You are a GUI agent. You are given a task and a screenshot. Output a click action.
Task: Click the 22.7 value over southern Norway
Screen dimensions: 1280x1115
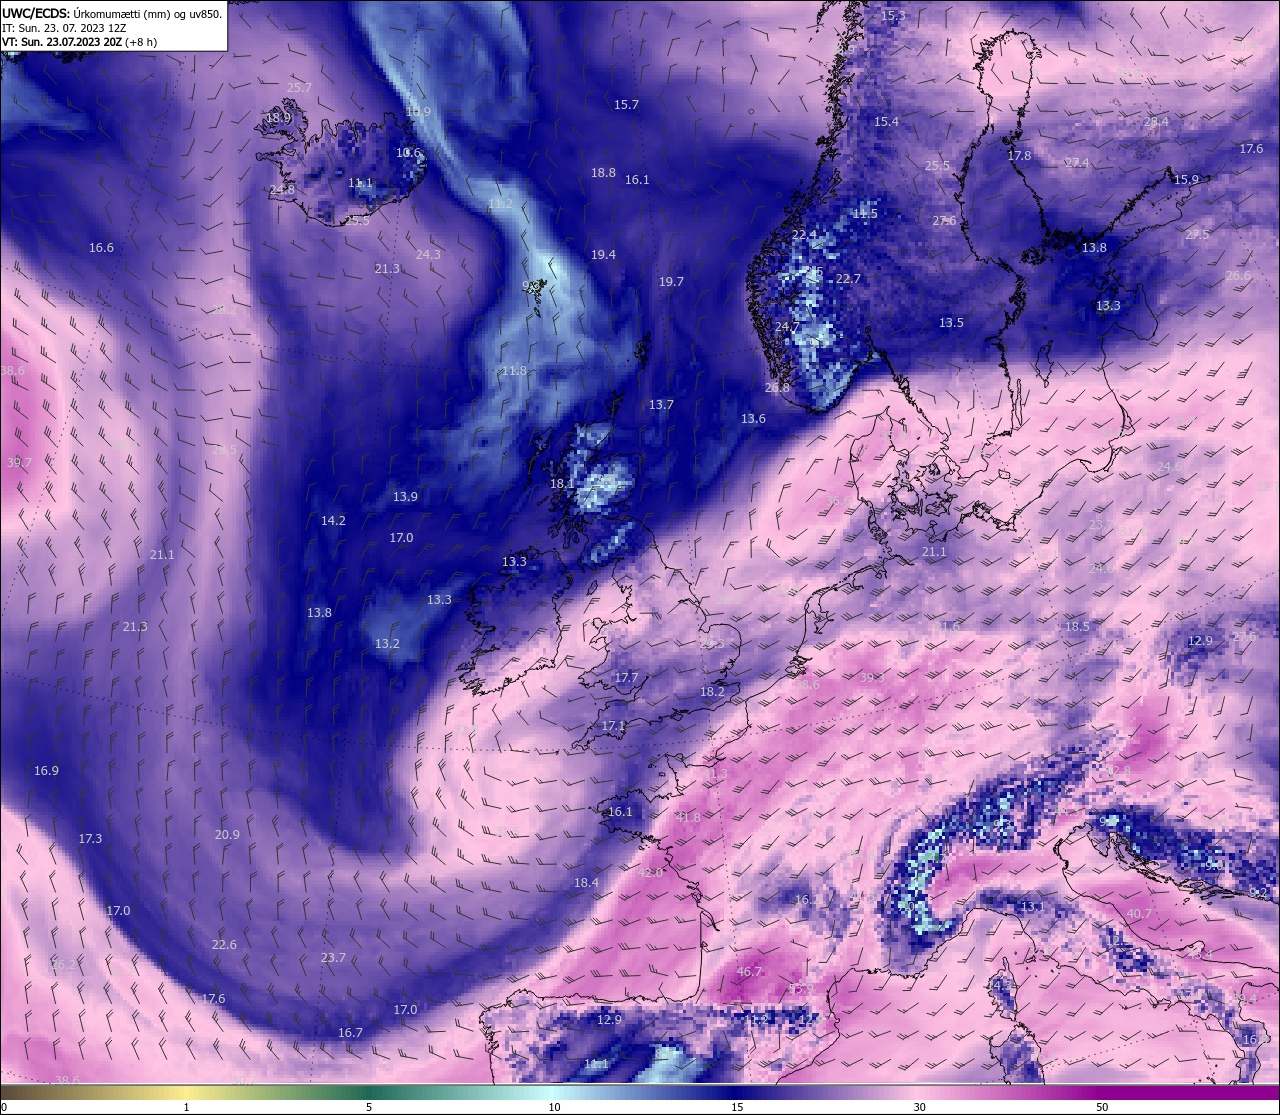[848, 279]
